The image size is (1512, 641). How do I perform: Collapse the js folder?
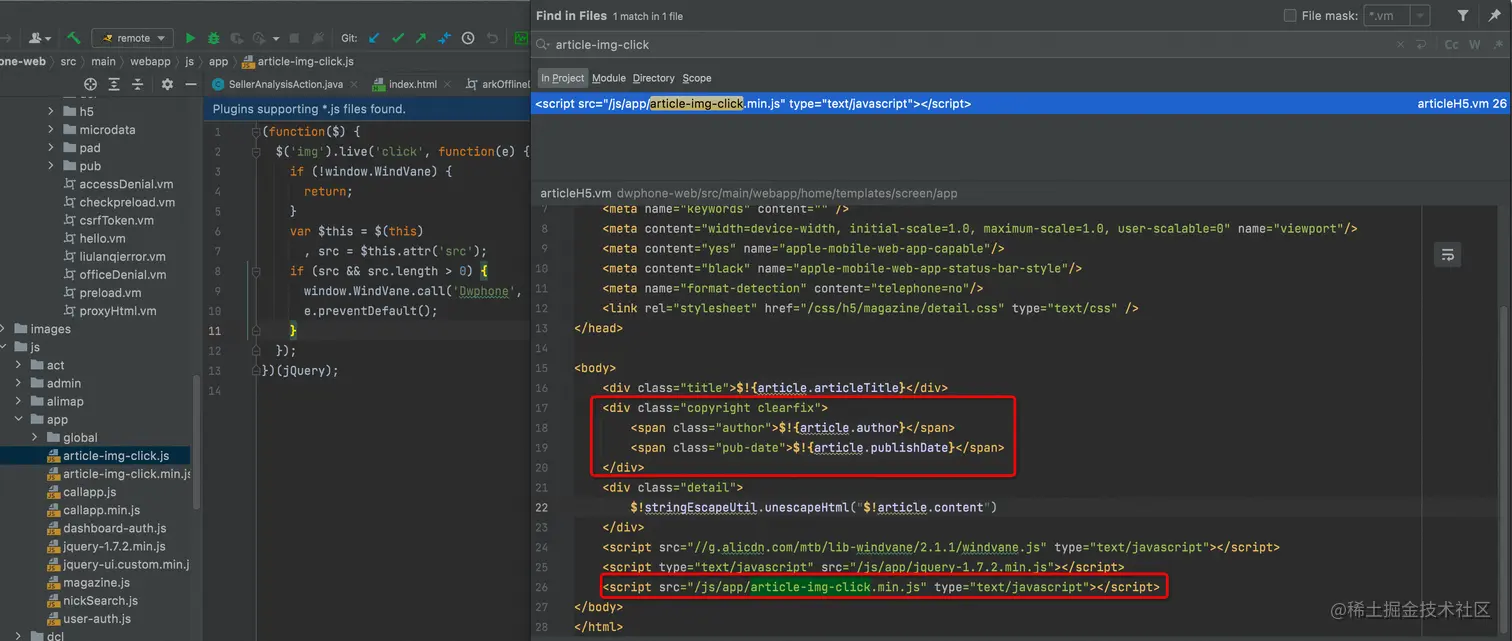(3, 347)
